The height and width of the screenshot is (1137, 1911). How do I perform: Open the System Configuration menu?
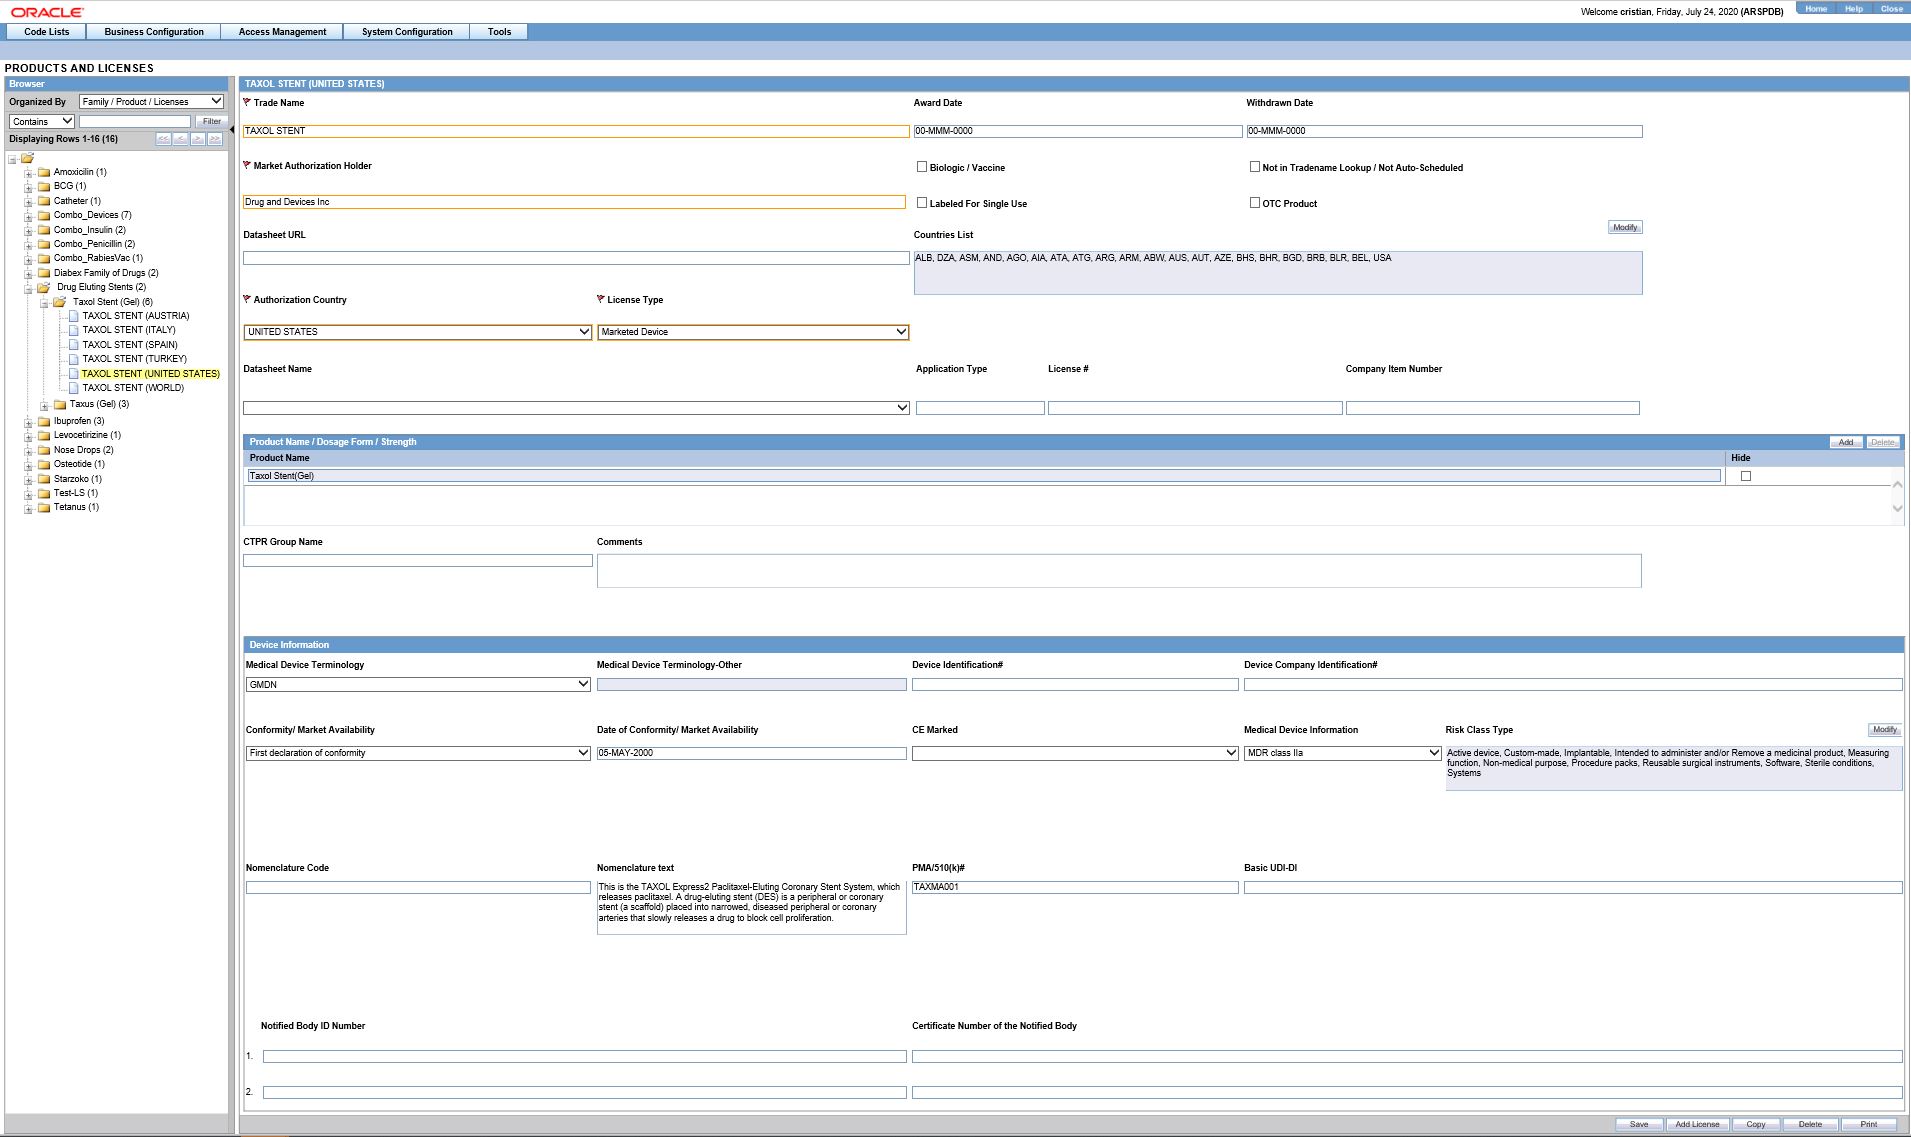pyautogui.click(x=407, y=32)
